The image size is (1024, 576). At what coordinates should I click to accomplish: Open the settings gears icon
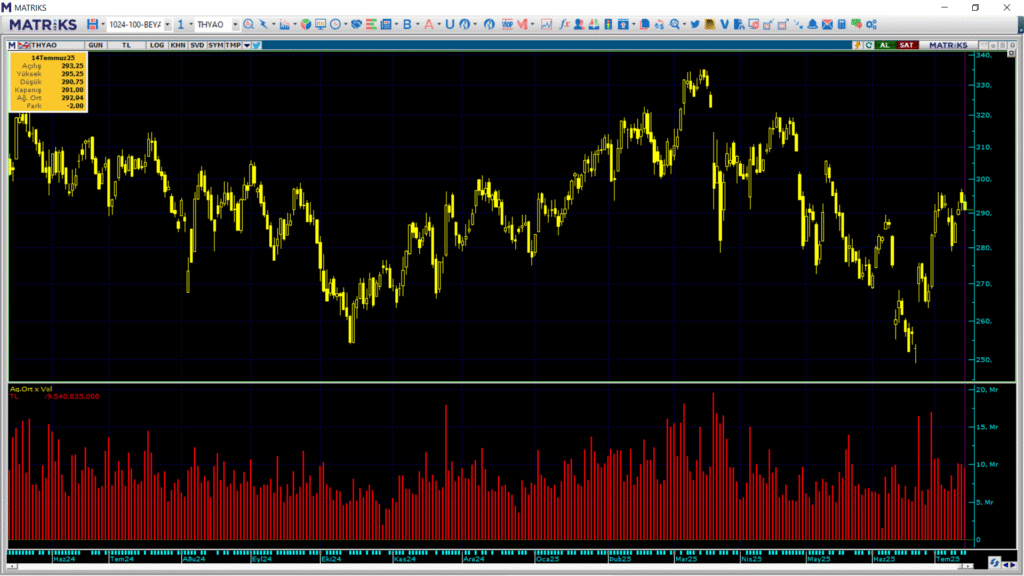tap(872, 24)
